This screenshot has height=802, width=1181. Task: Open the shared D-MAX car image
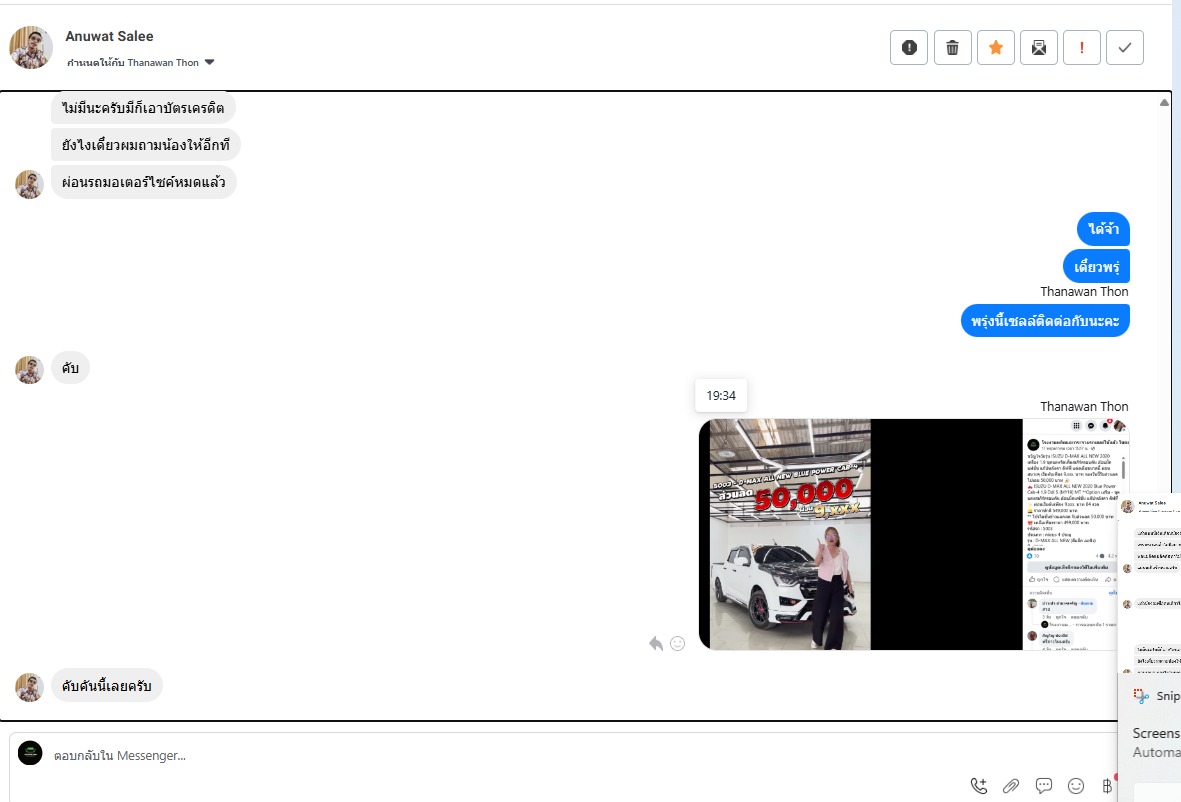tap(914, 534)
